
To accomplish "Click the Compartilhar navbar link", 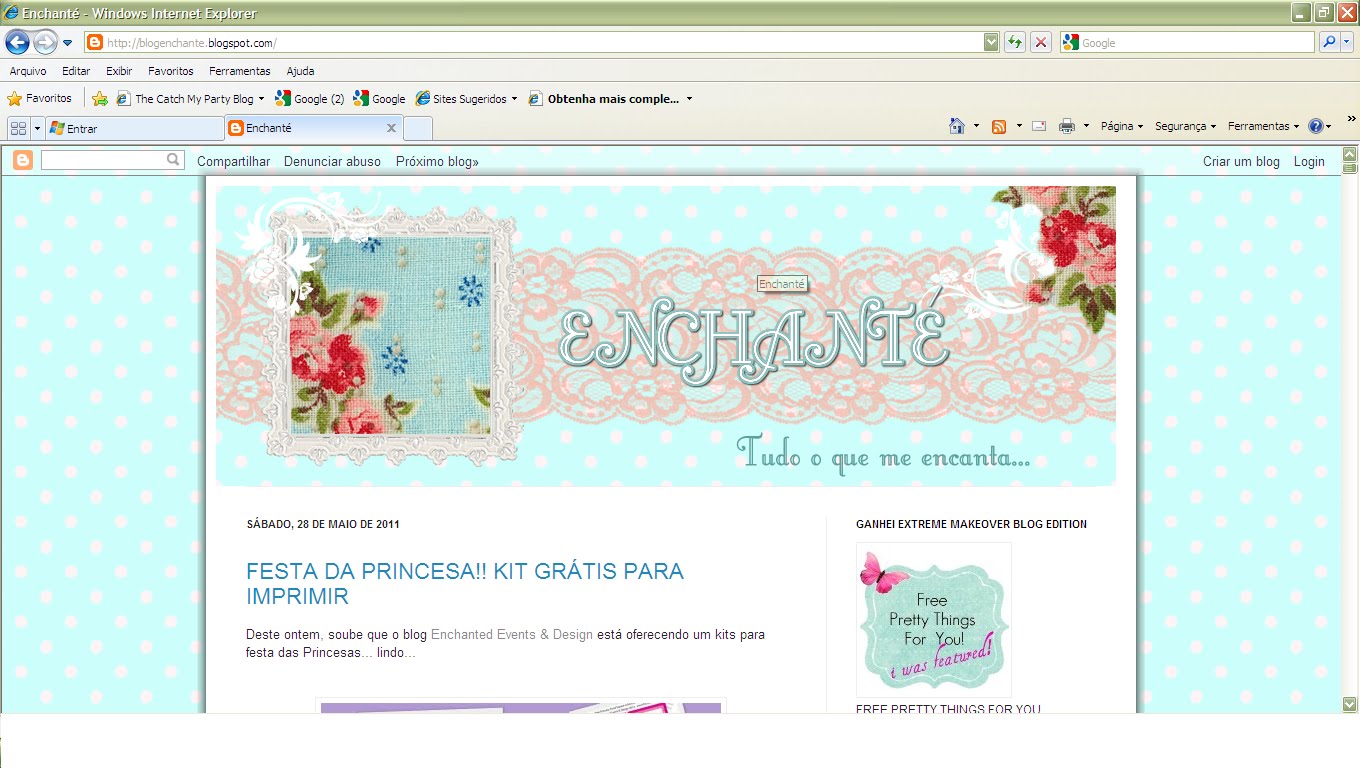I will click(x=233, y=161).
